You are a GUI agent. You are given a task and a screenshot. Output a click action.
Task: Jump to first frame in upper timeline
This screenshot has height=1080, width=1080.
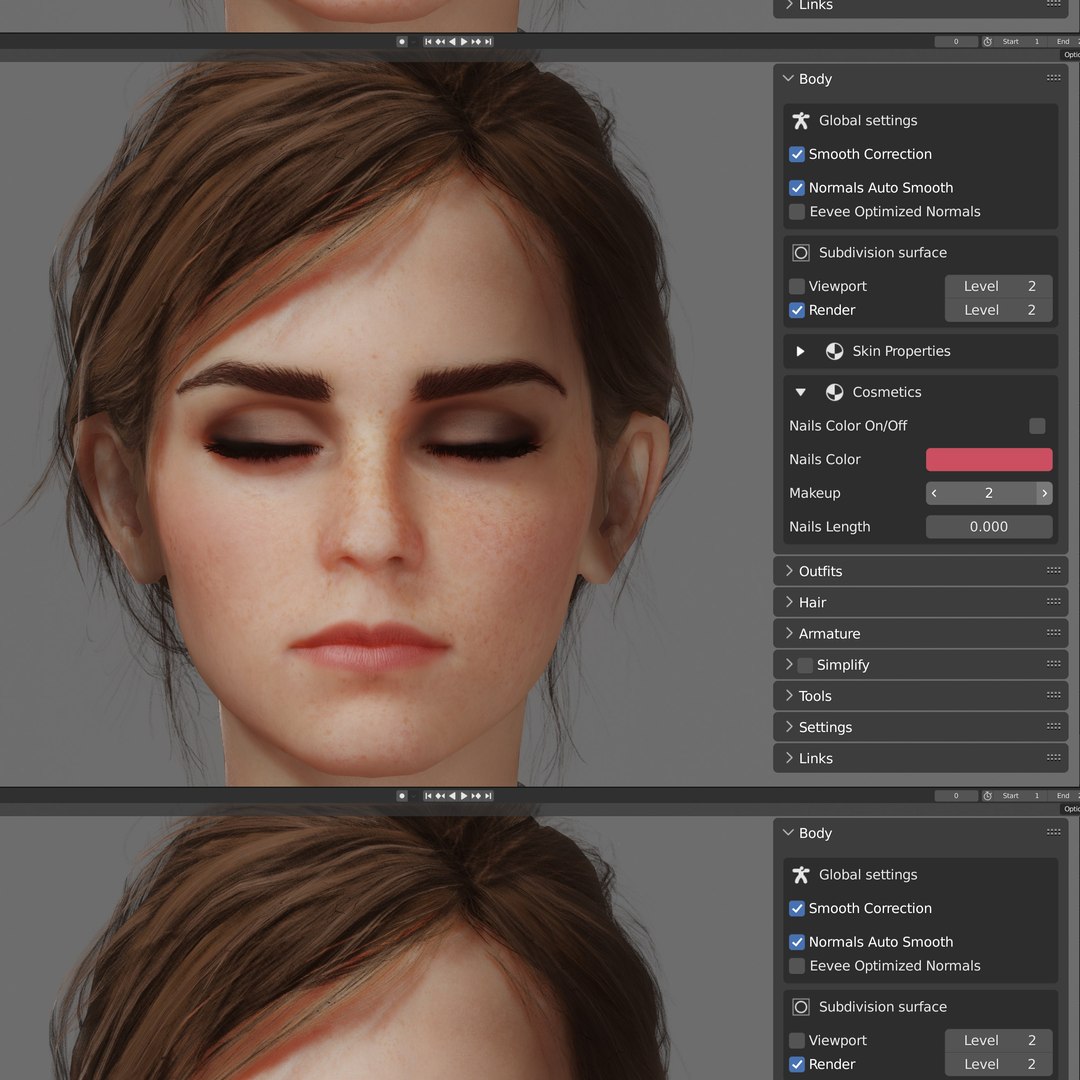(428, 42)
